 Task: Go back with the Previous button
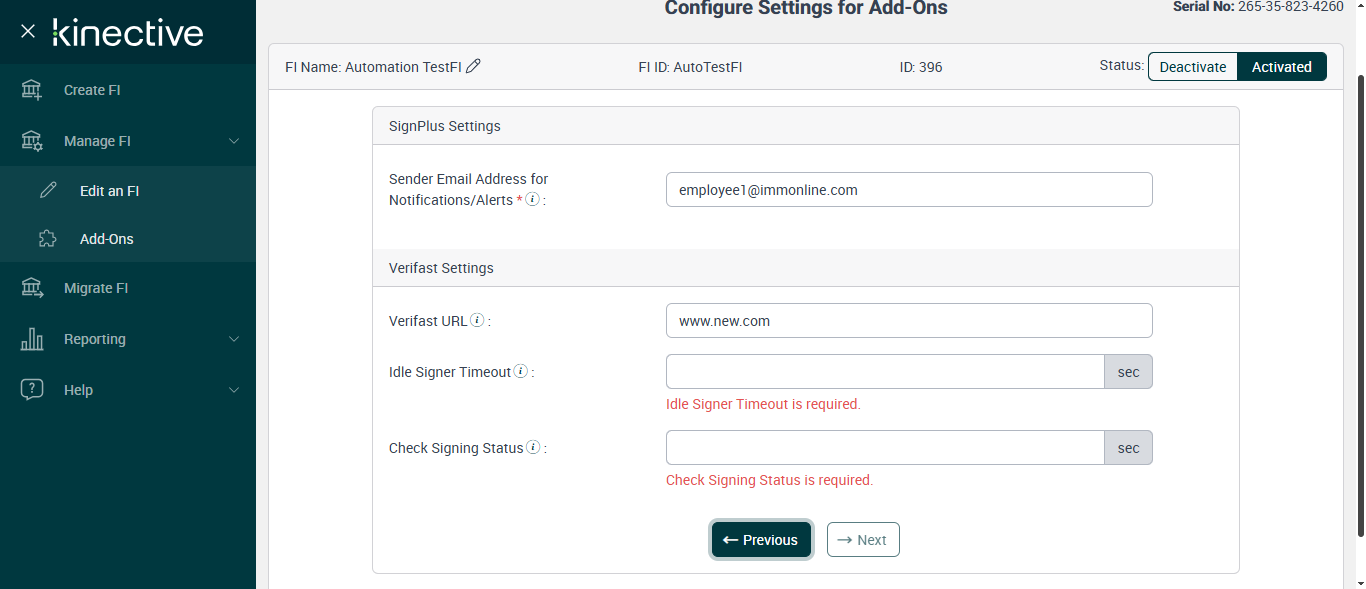pos(761,540)
